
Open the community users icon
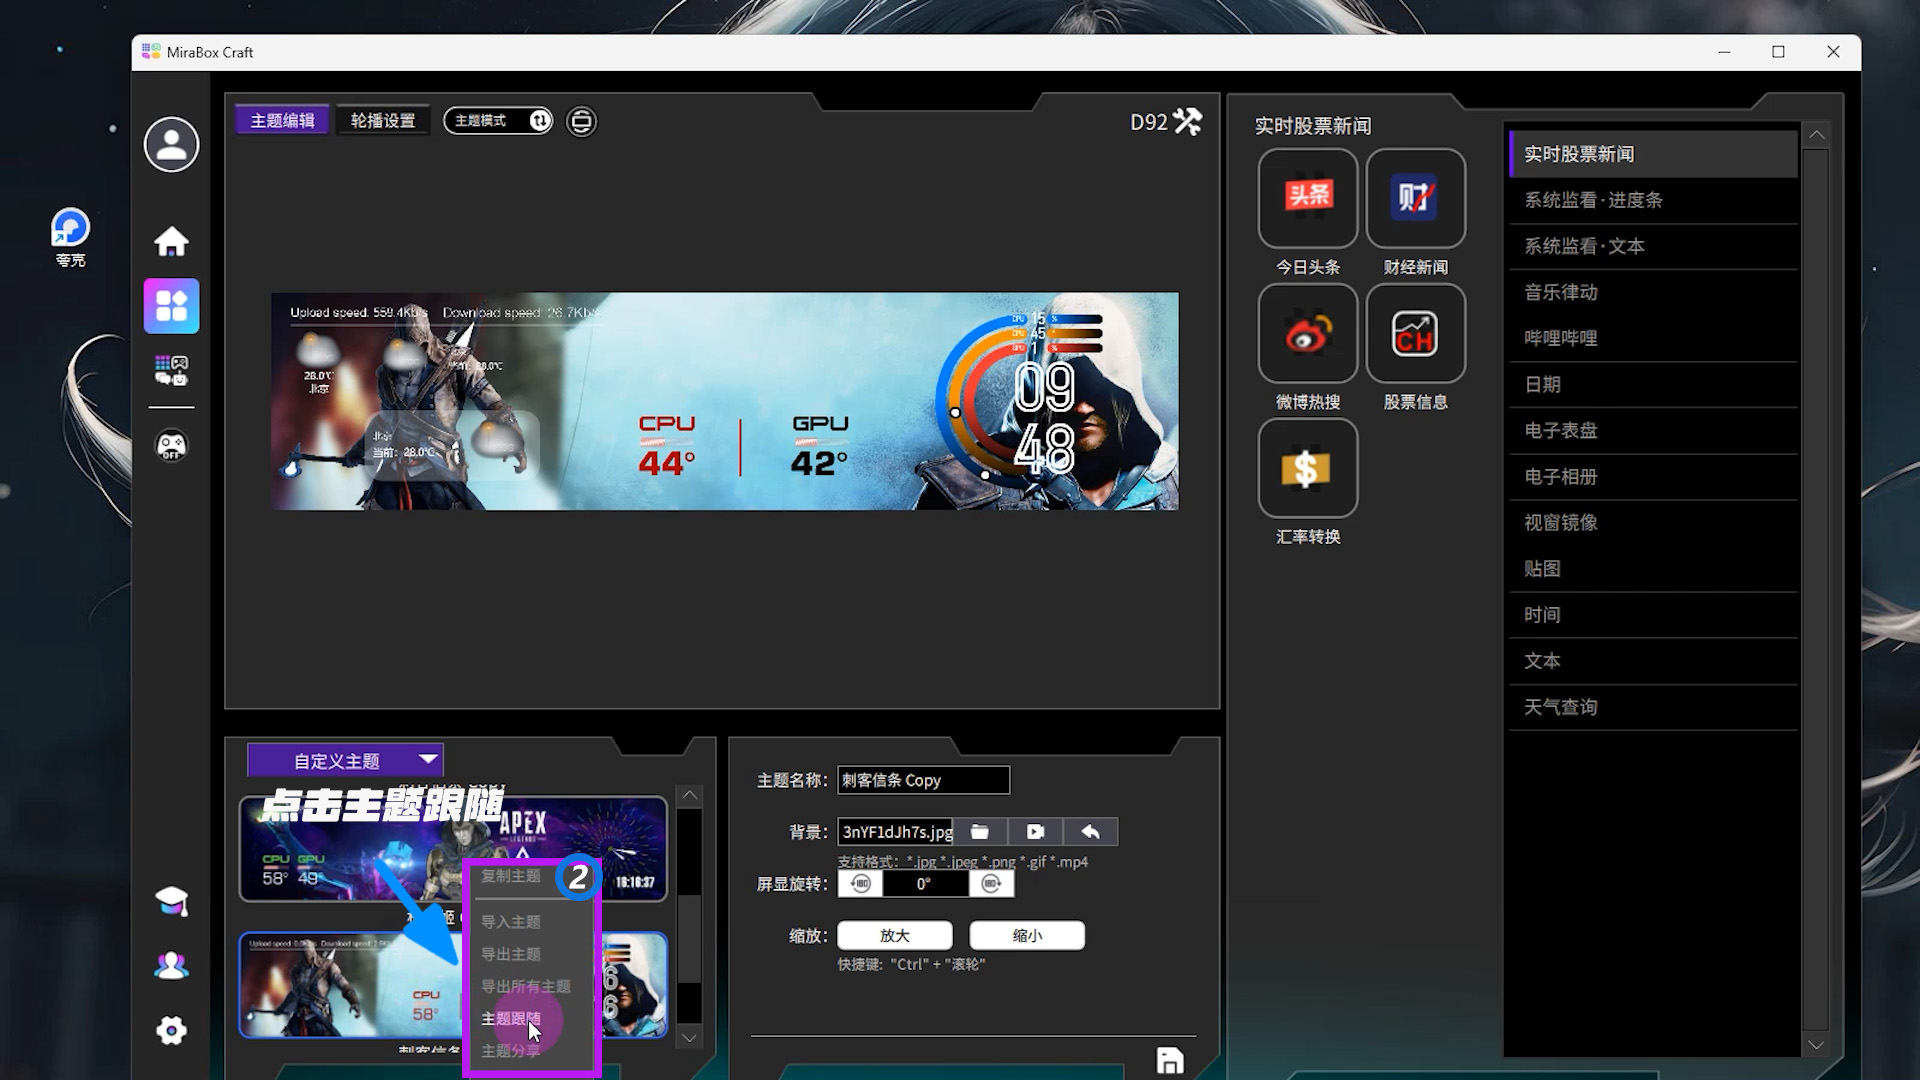click(x=171, y=966)
